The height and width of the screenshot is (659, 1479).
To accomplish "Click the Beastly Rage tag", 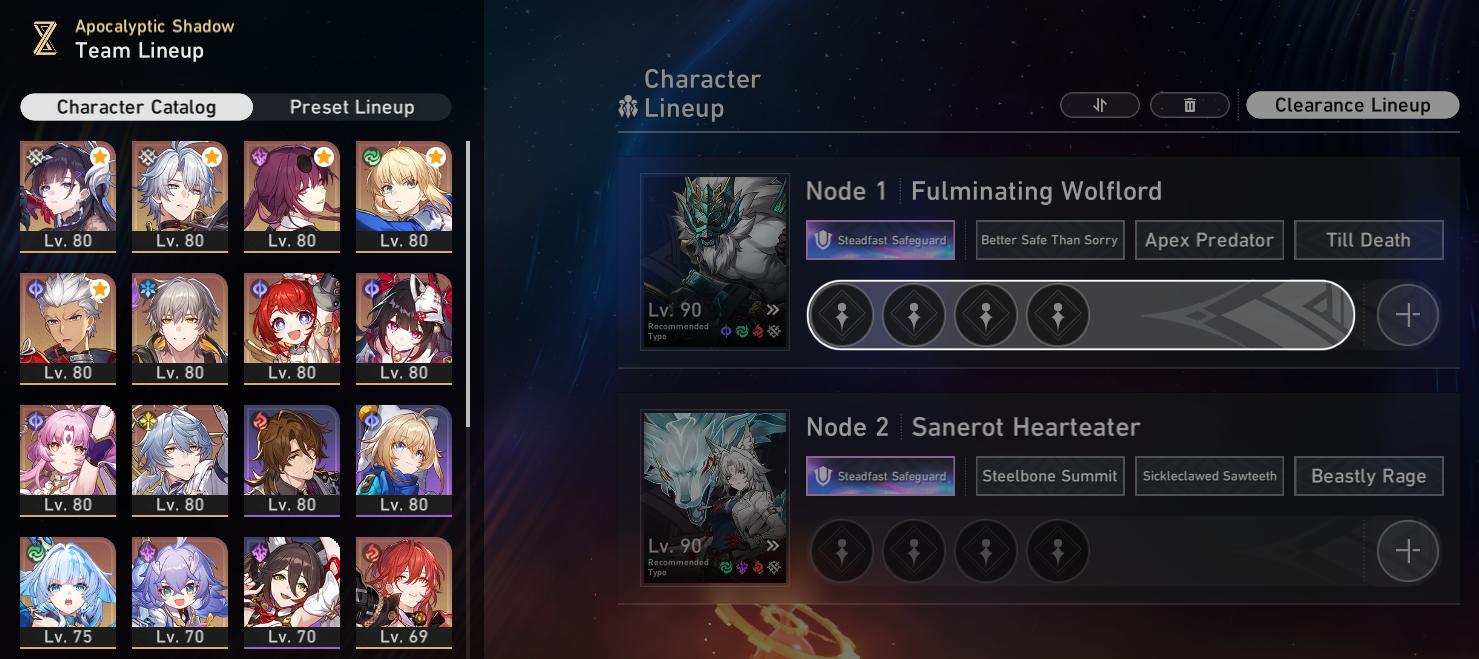I will [1369, 476].
